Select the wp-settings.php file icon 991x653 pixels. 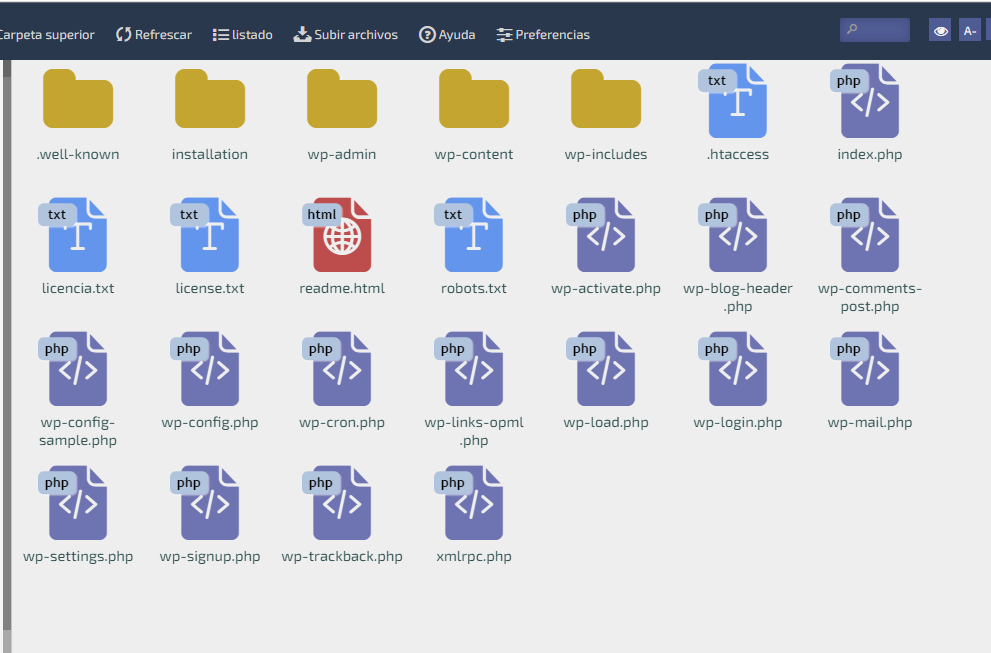pos(73,503)
